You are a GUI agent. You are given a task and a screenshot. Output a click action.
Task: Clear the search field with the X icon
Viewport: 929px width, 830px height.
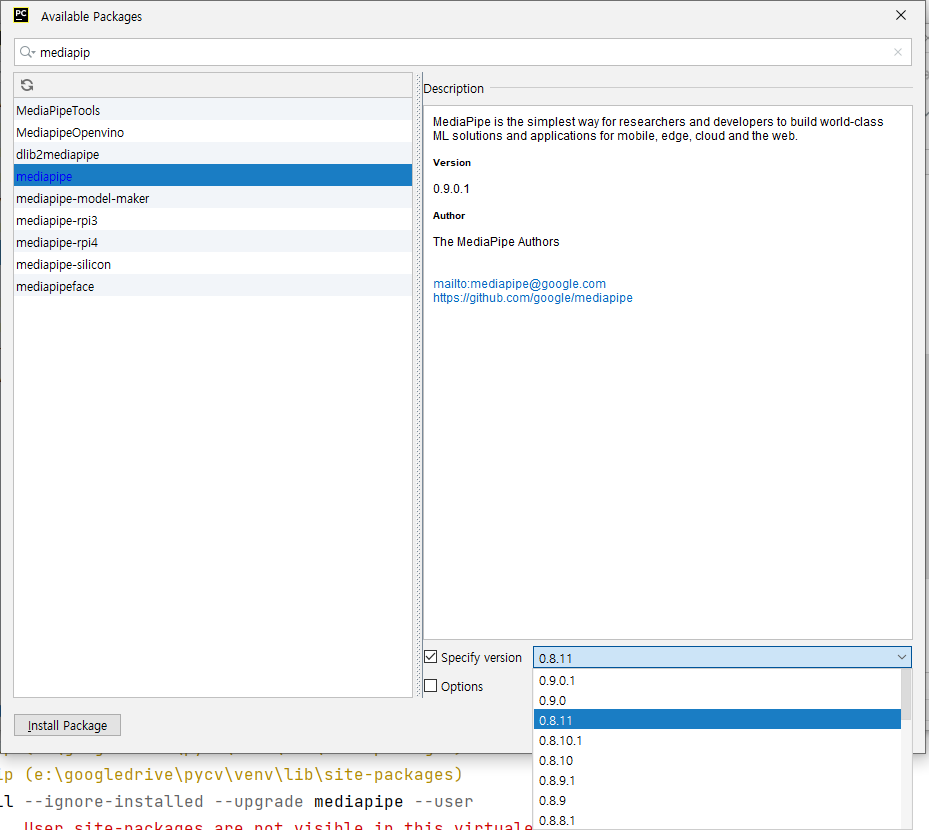click(898, 52)
